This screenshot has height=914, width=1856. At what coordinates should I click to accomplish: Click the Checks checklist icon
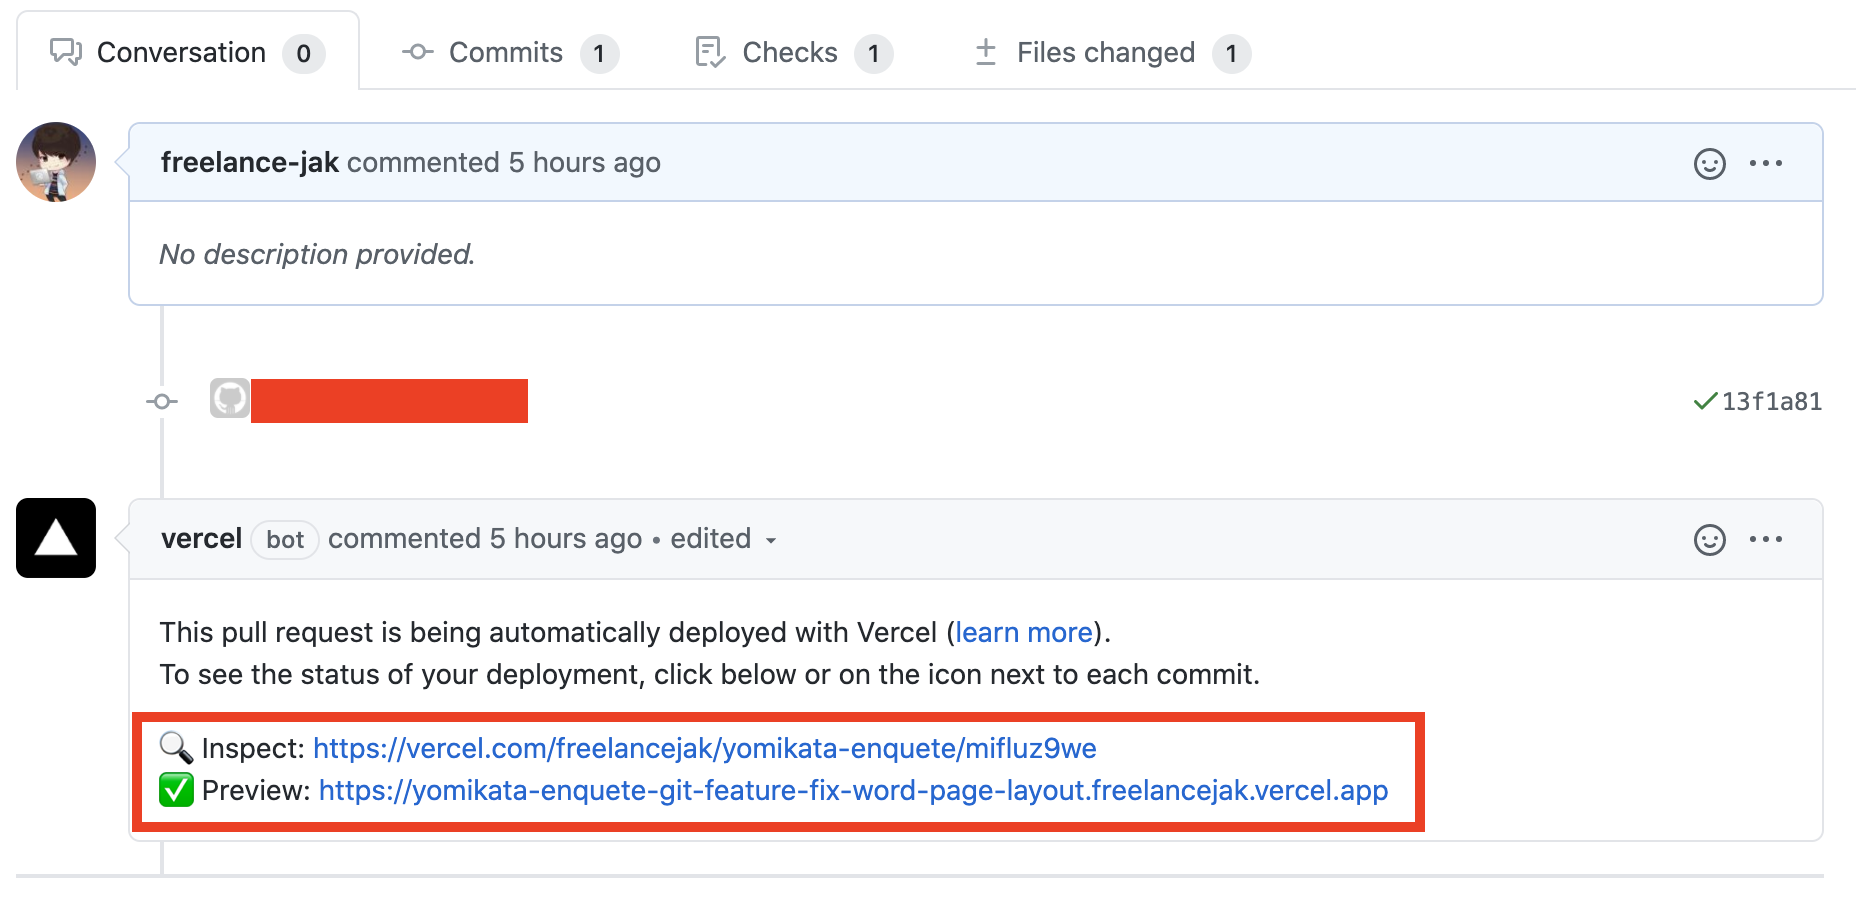pyautogui.click(x=710, y=52)
